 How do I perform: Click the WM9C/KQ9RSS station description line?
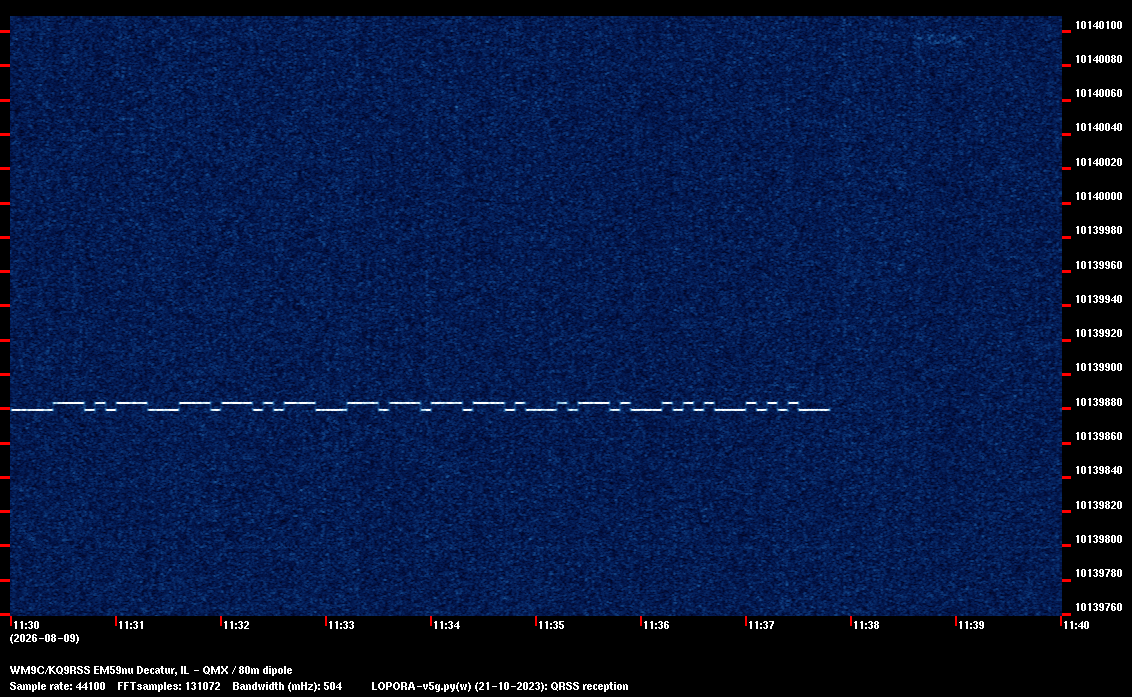pyautogui.click(x=151, y=670)
